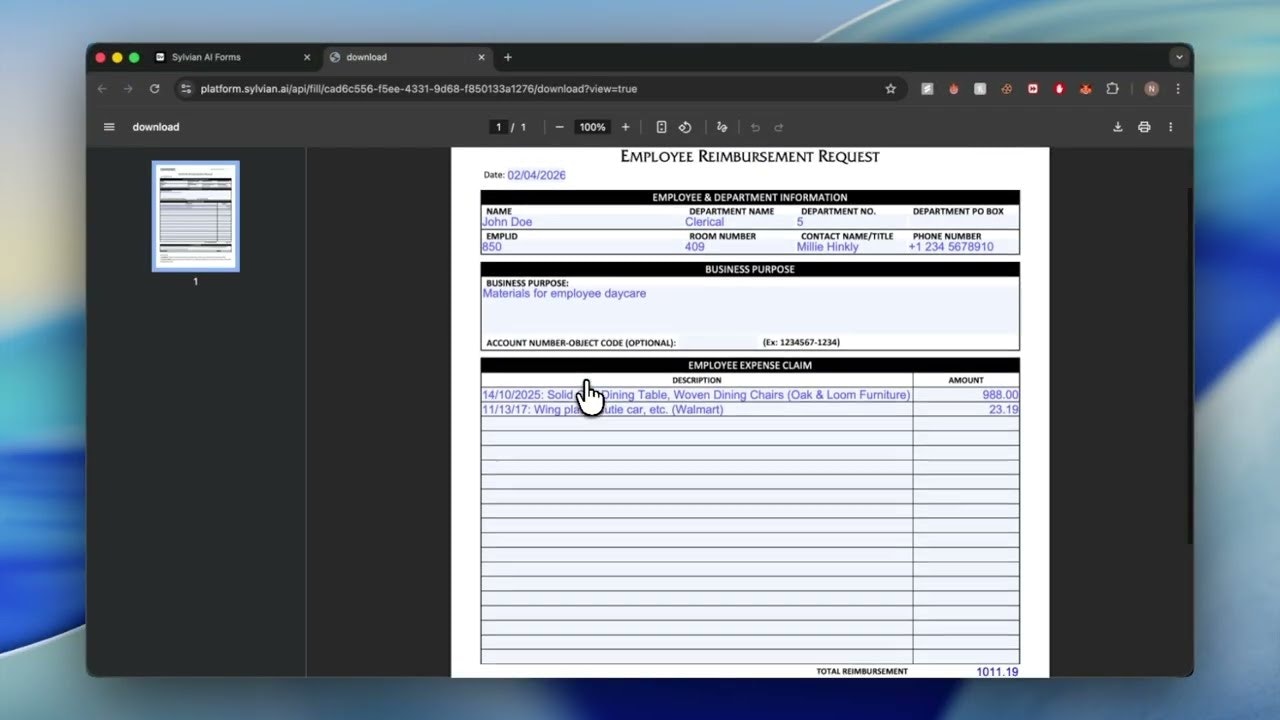Click the fit to page icon
This screenshot has height=720, width=1280.
[661, 127]
